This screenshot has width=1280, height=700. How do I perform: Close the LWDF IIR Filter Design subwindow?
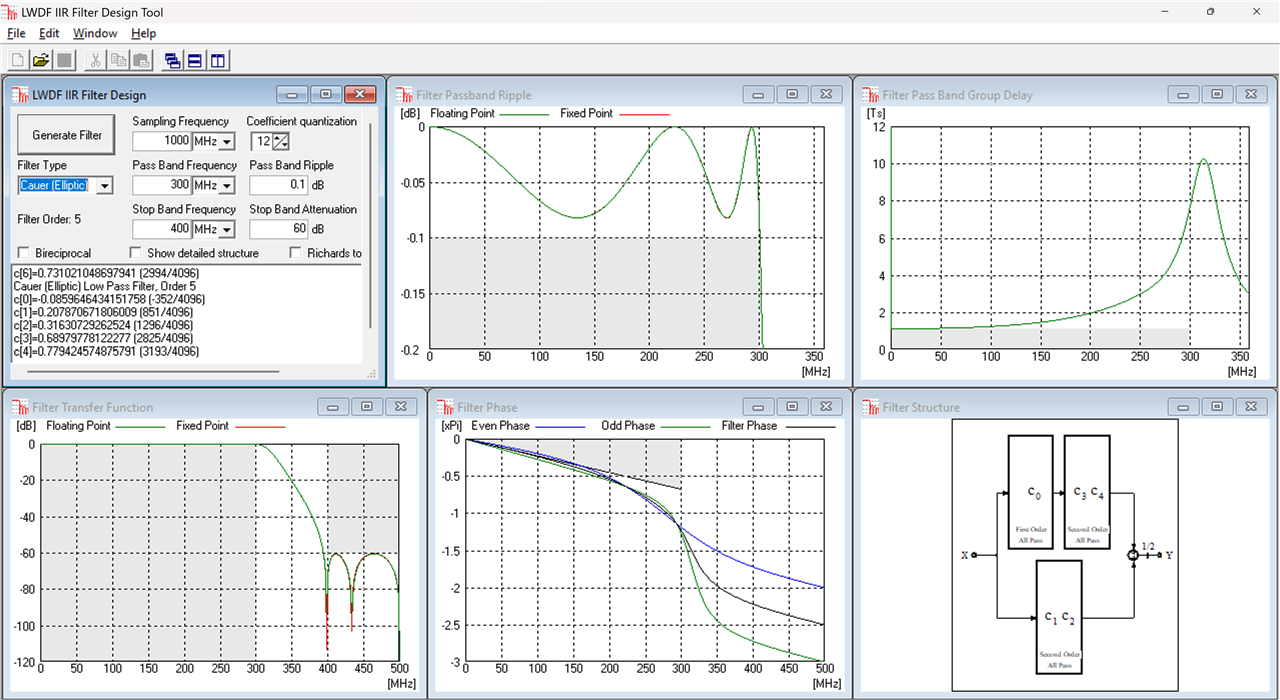359,94
